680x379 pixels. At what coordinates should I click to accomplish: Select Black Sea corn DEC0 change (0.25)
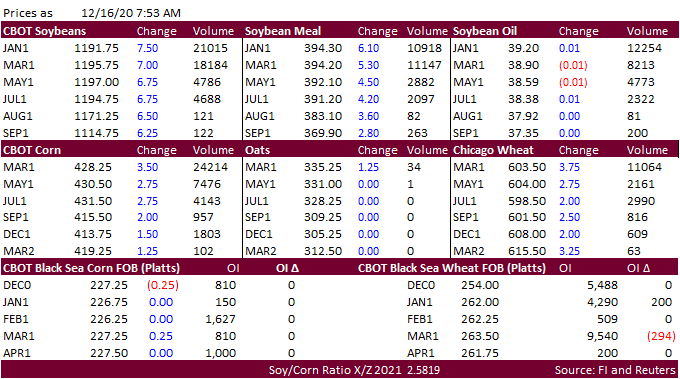163,285
